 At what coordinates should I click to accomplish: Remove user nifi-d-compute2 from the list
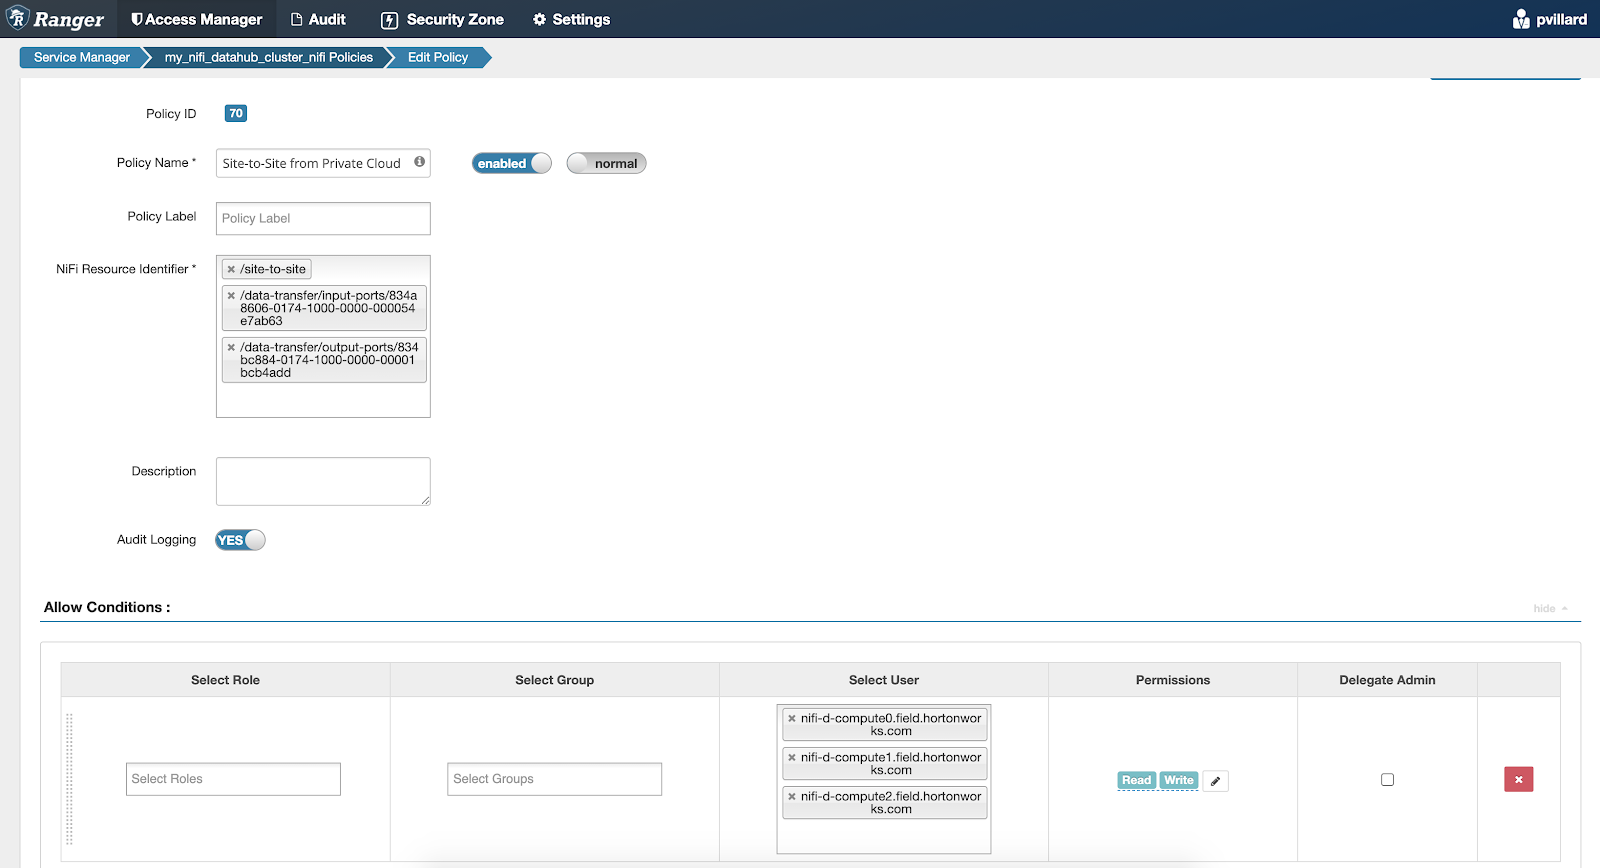pos(792,797)
